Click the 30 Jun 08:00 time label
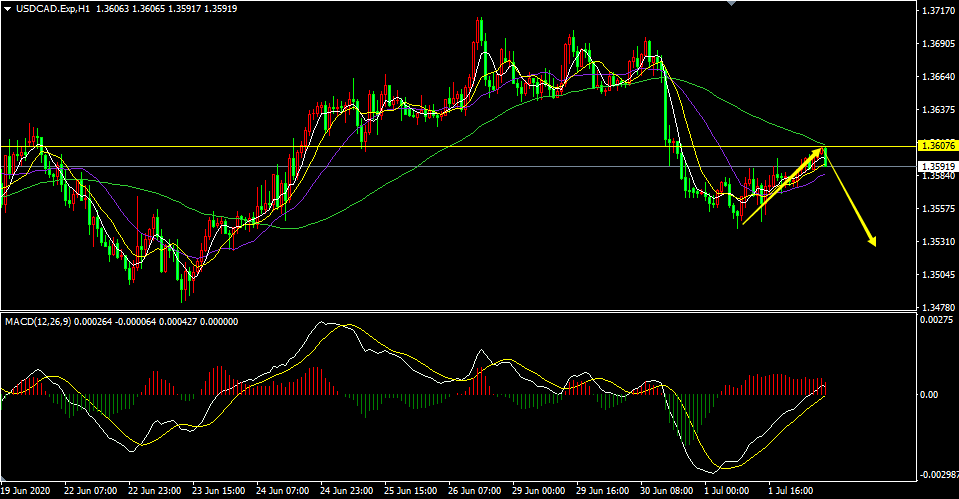The height and width of the screenshot is (499, 959). [667, 490]
